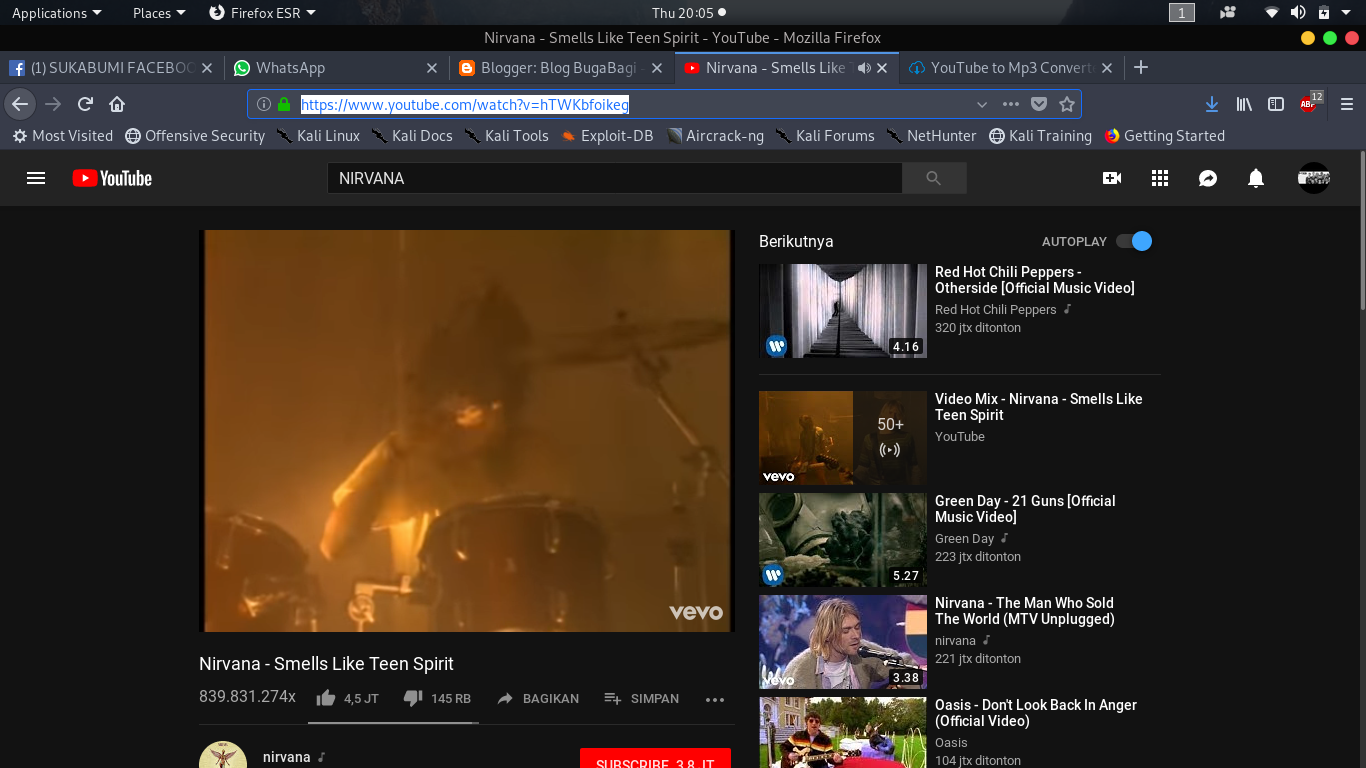Open the network Wi-Fi indicator
Viewport: 1366px width, 768px height.
[1272, 13]
